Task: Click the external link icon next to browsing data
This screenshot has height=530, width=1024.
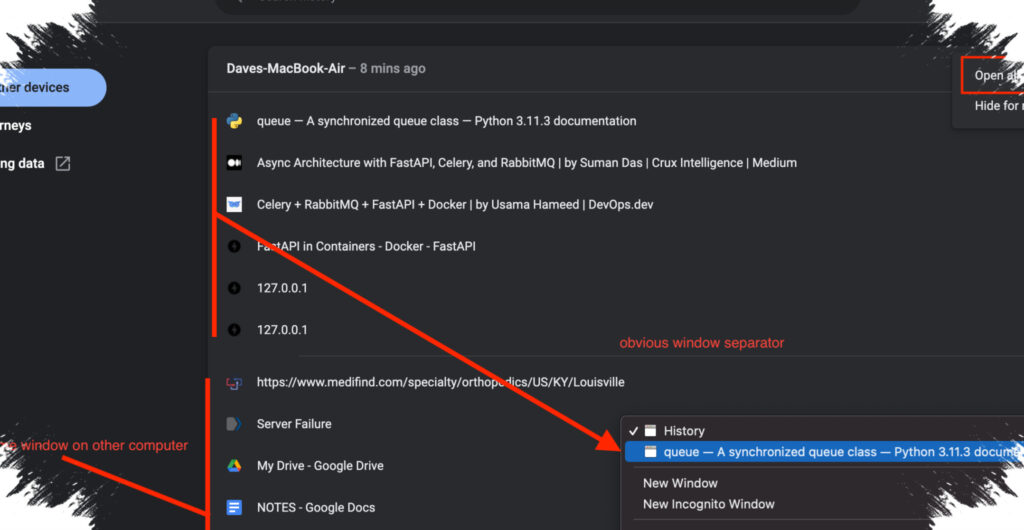Action: [63, 163]
